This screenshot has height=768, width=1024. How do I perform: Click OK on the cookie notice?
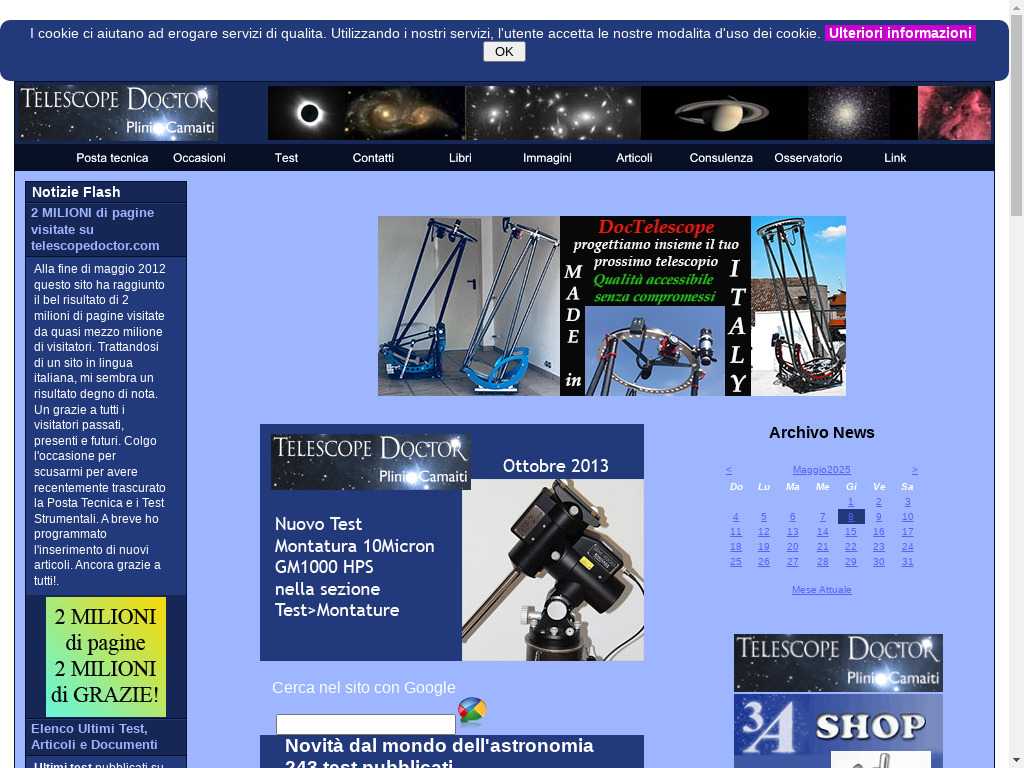504,52
